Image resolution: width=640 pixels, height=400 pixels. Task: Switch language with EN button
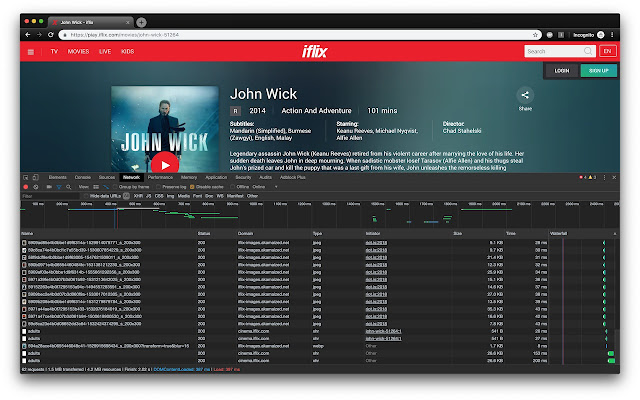607,51
